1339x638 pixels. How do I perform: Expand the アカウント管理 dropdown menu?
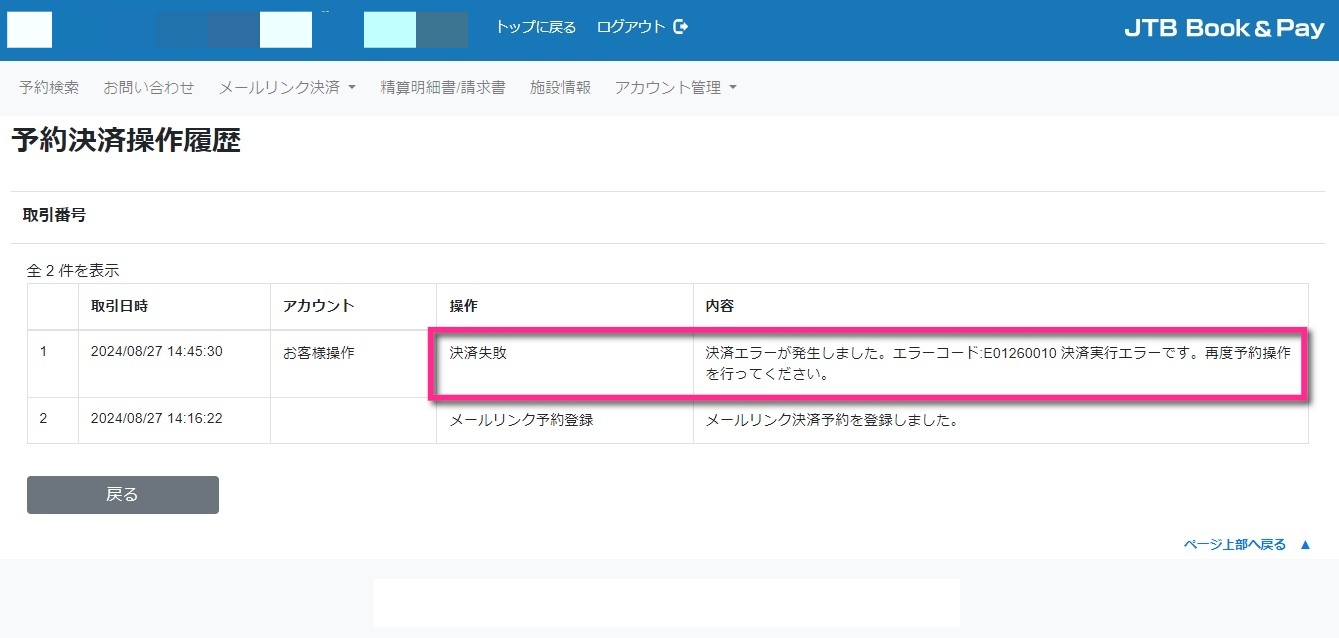pos(675,88)
